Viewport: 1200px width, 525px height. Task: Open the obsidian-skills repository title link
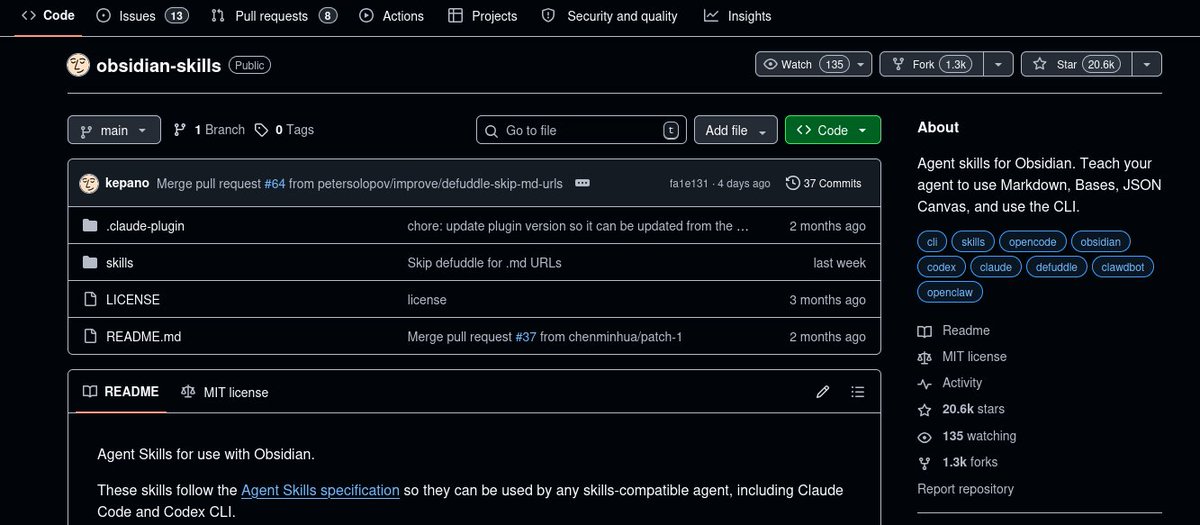point(159,65)
